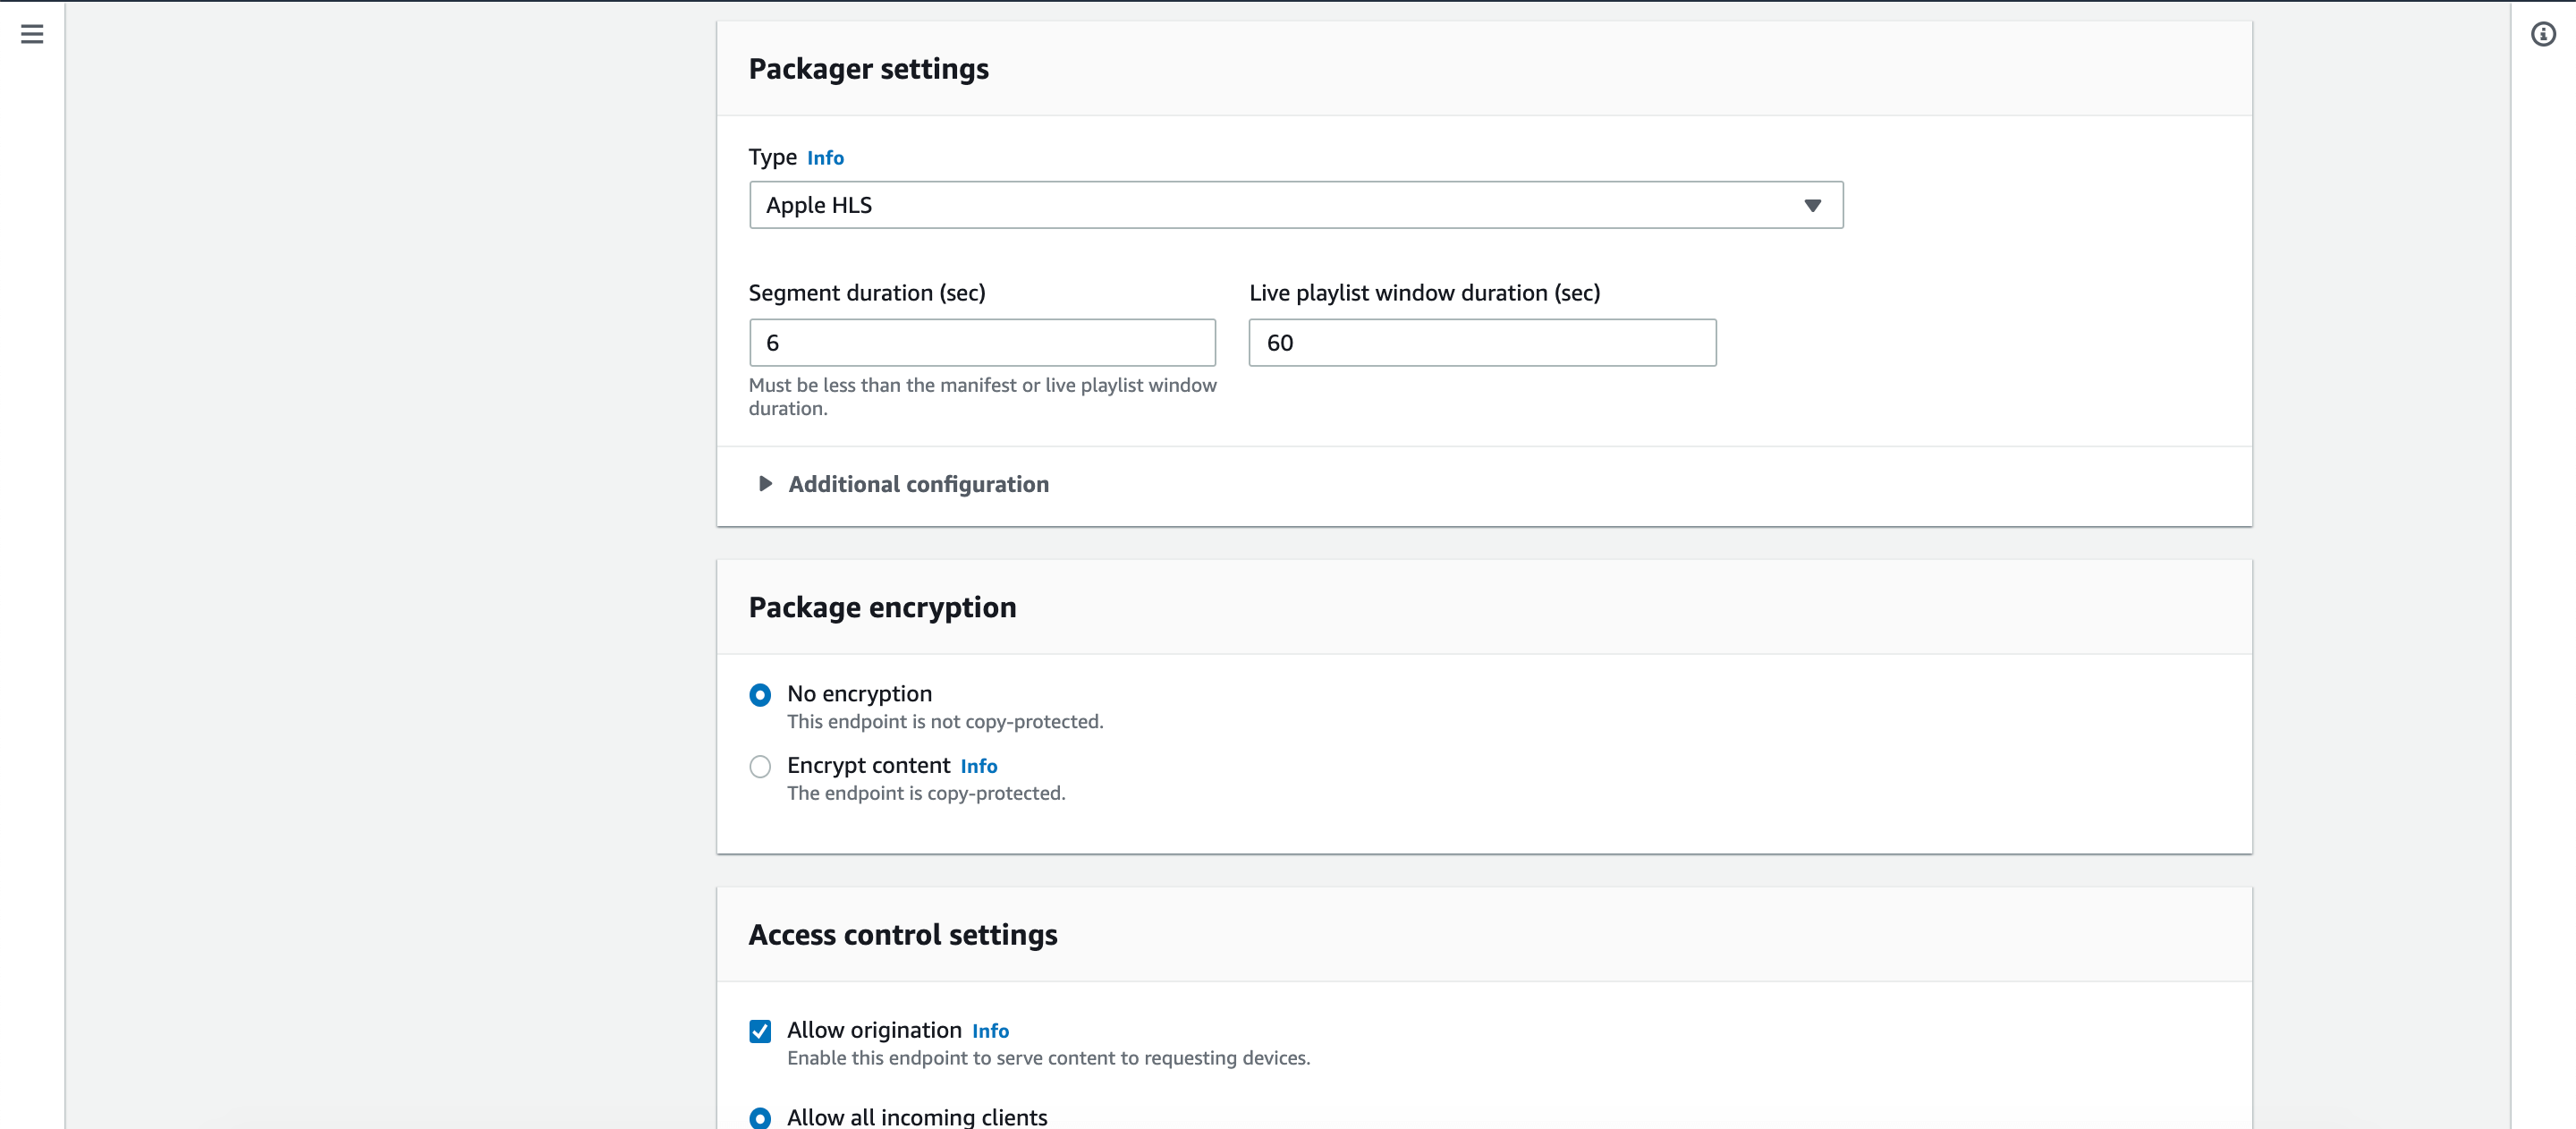This screenshot has height=1129, width=2576.
Task: Select Allow all incoming clients option
Action: point(760,1118)
